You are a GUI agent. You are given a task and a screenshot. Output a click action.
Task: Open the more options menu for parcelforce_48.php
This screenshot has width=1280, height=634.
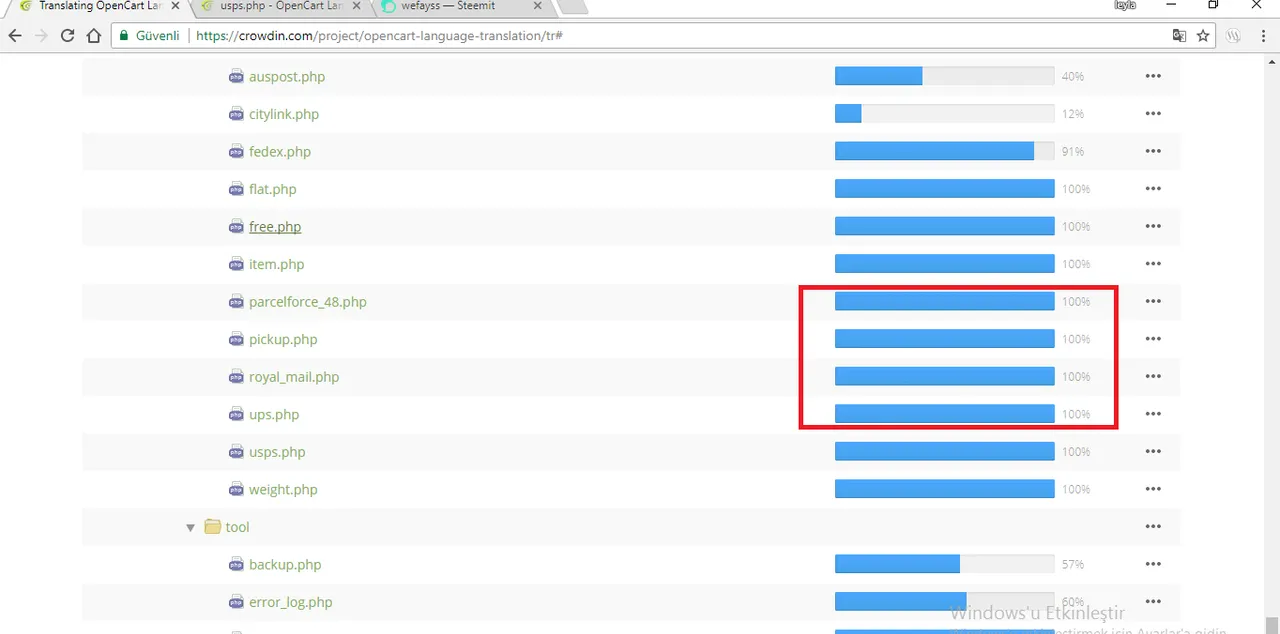(x=1153, y=301)
